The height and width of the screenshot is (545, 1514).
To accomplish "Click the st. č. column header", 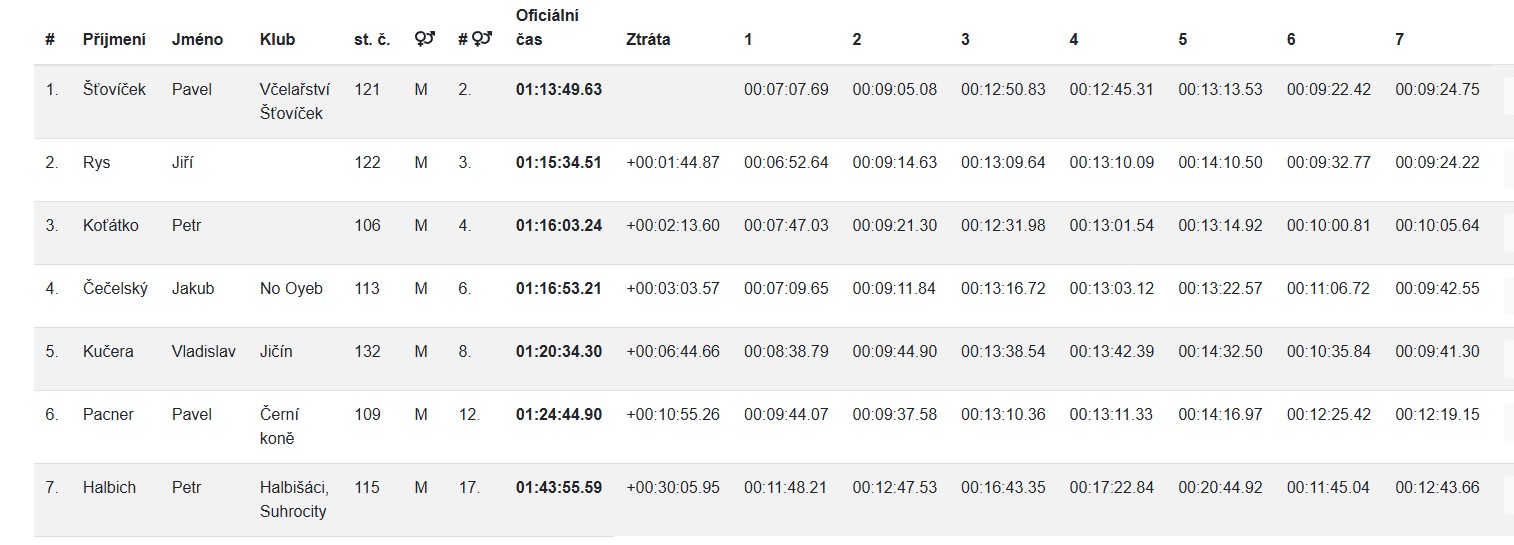I will pyautogui.click(x=372, y=40).
